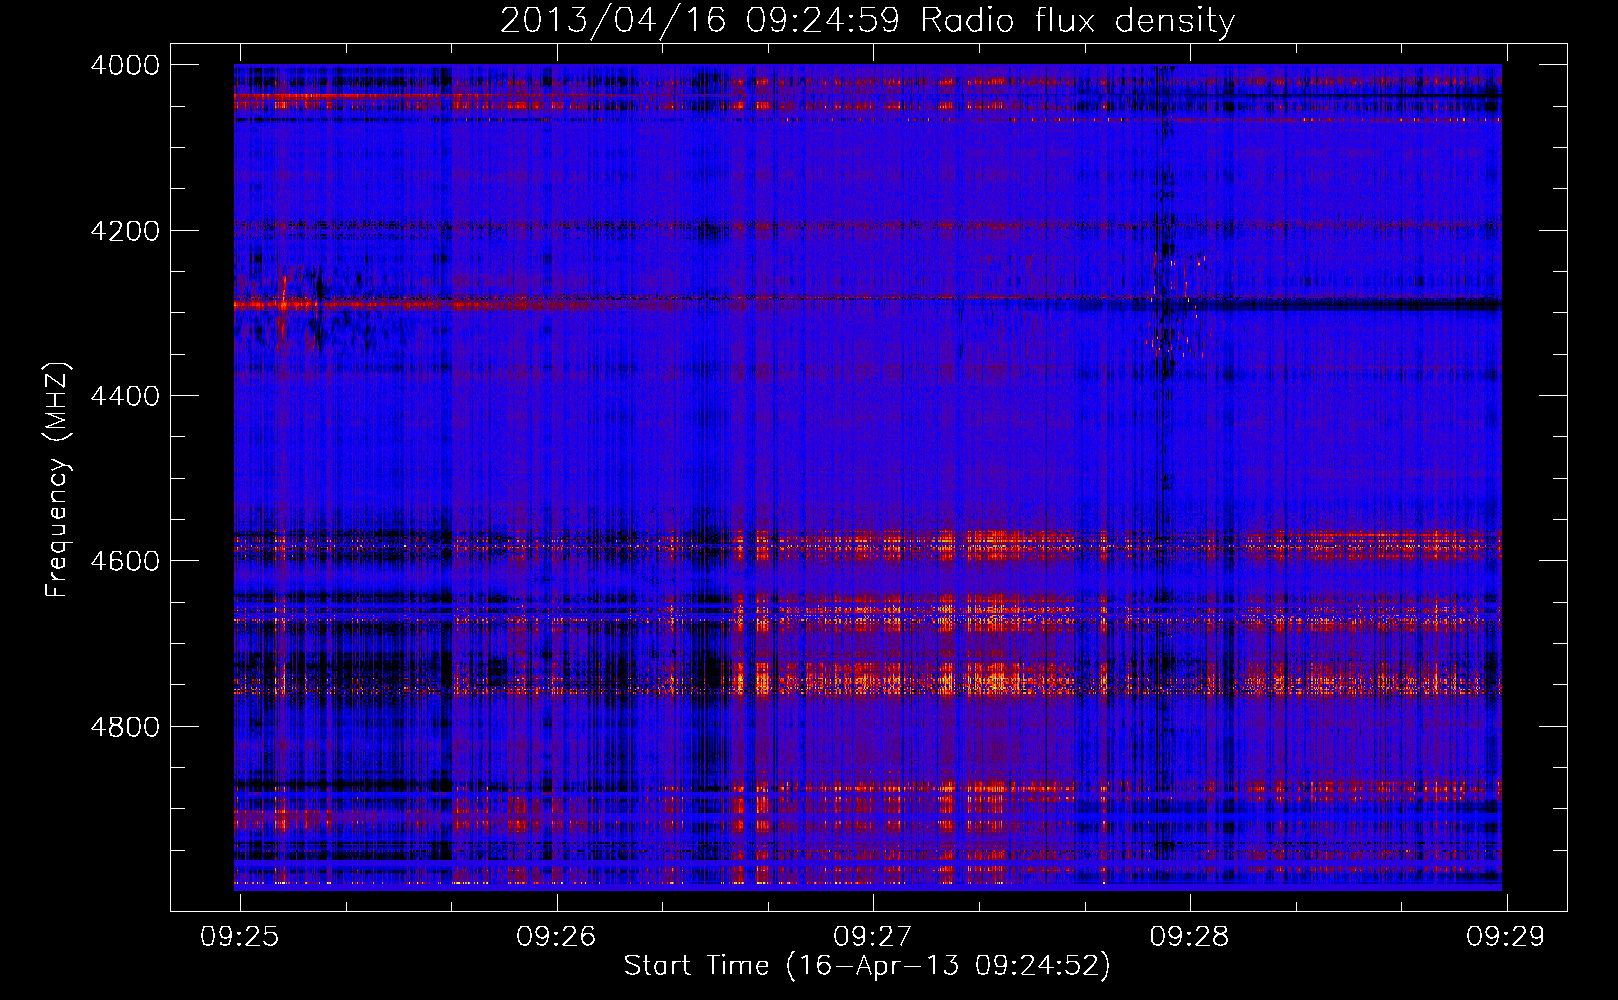Click the 09:25 time axis label
The height and width of the screenshot is (1000, 1618).
239,936
